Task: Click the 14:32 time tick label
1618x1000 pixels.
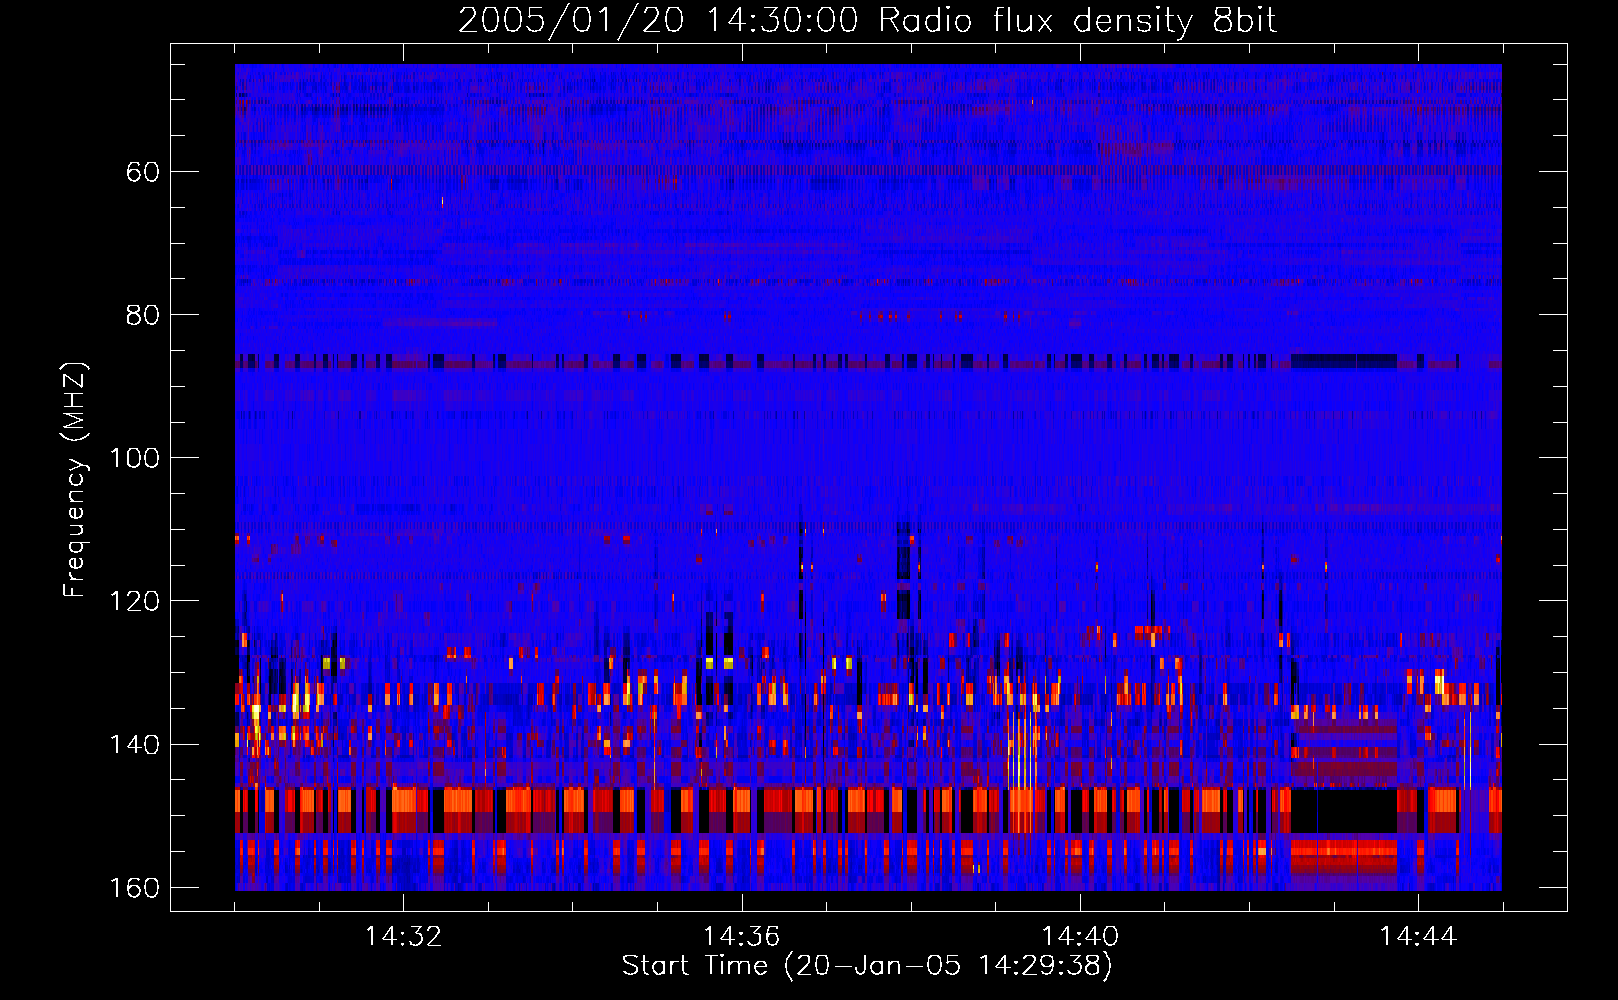Action: [x=403, y=937]
